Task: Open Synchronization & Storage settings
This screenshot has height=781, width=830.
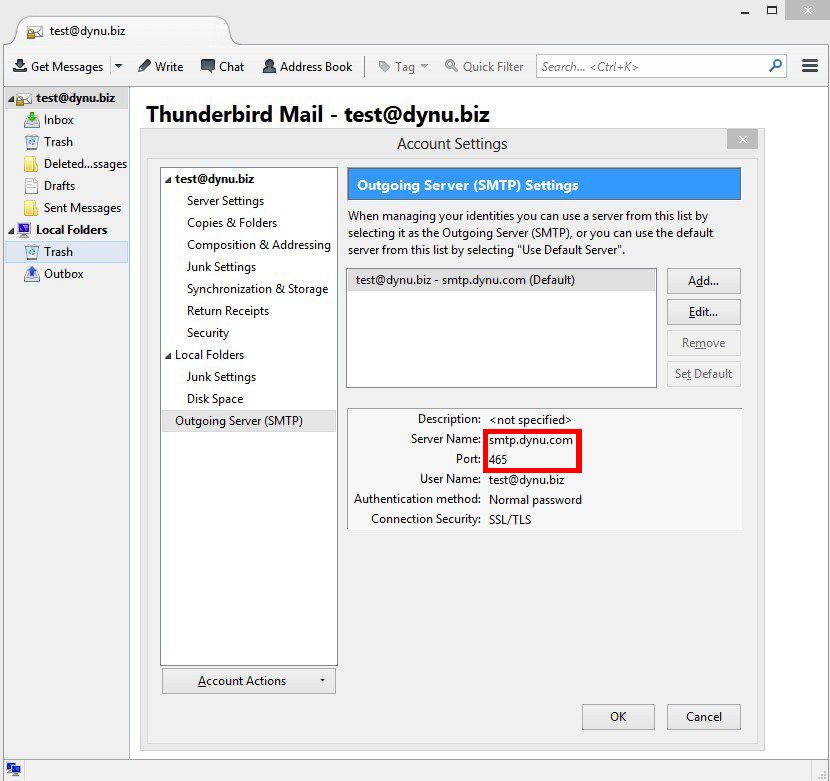Action: [257, 289]
